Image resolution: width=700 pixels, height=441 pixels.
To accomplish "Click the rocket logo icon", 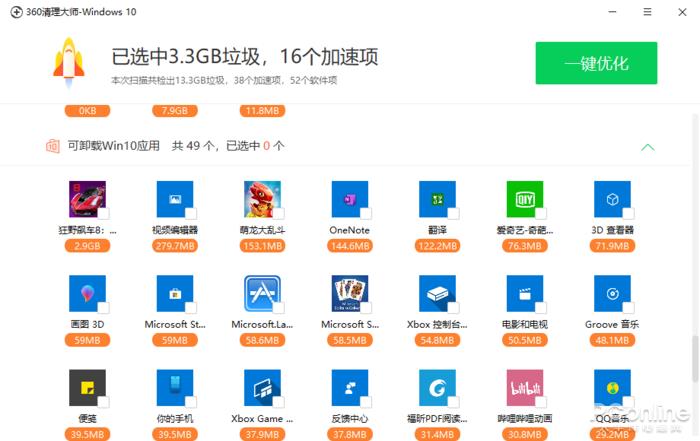I will pos(69,62).
